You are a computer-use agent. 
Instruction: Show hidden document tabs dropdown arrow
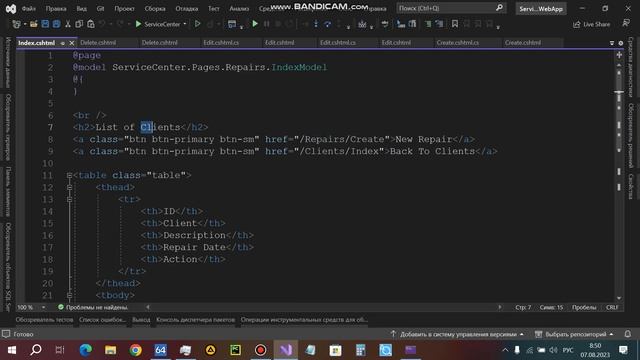pos(612,43)
